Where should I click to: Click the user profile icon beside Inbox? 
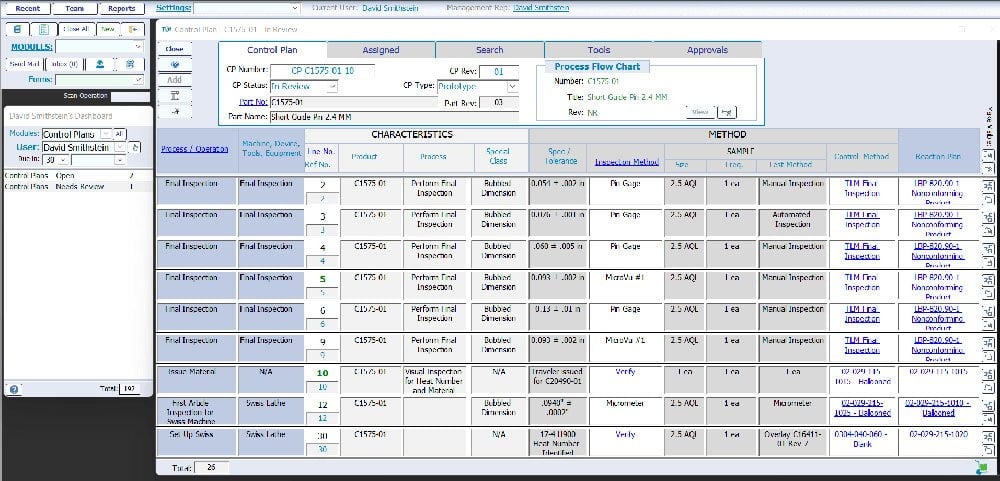pyautogui.click(x=100, y=63)
